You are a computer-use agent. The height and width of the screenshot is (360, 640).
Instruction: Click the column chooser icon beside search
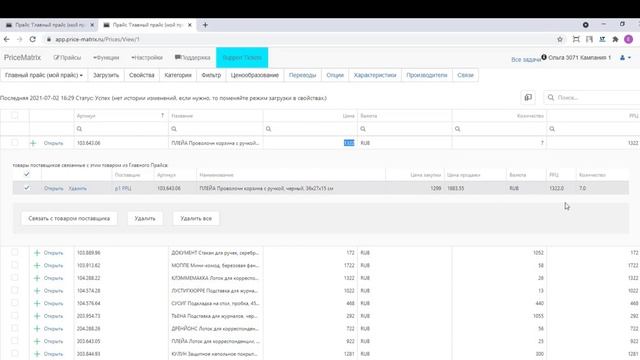coord(528,98)
